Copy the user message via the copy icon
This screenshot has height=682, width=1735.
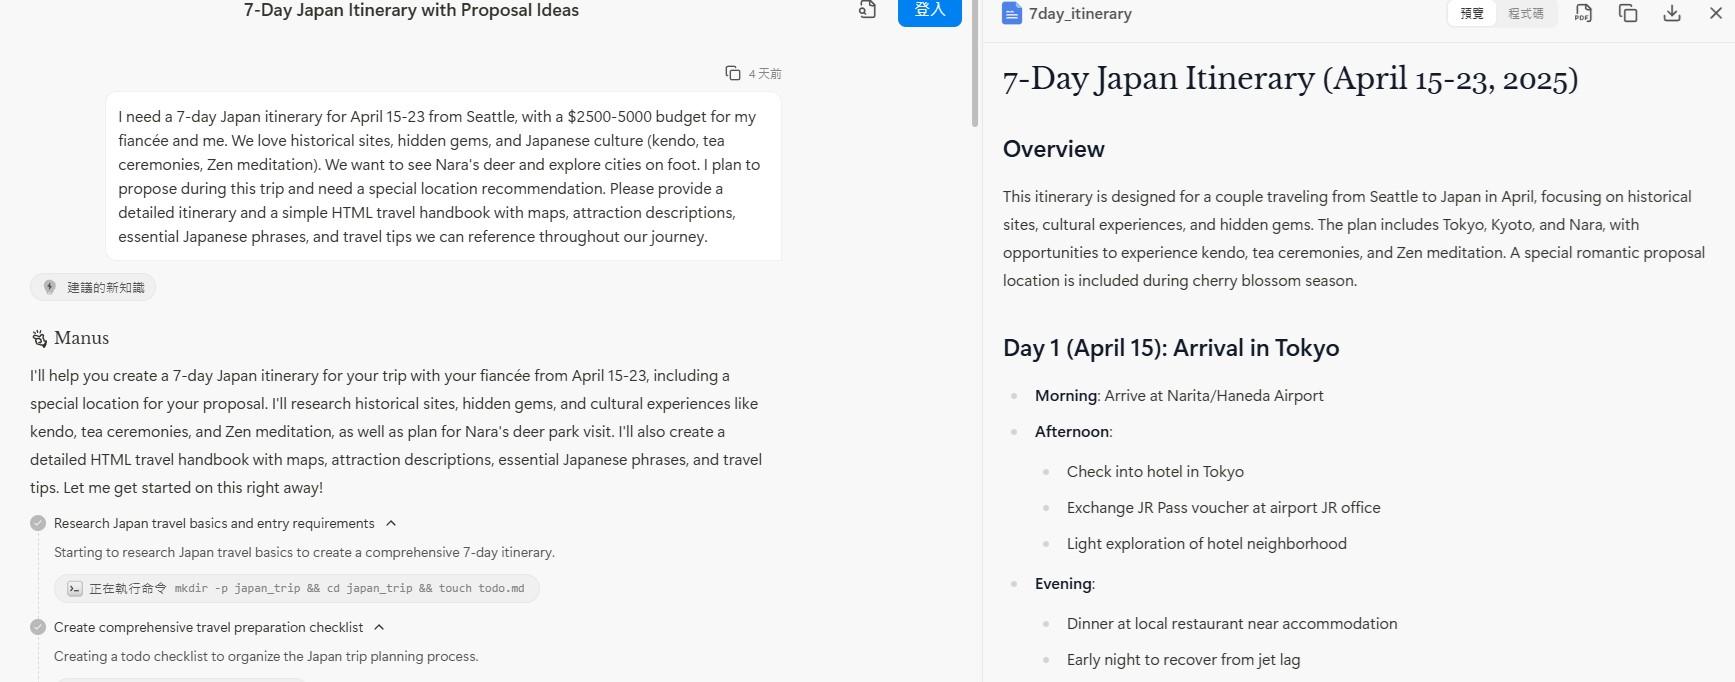point(732,73)
